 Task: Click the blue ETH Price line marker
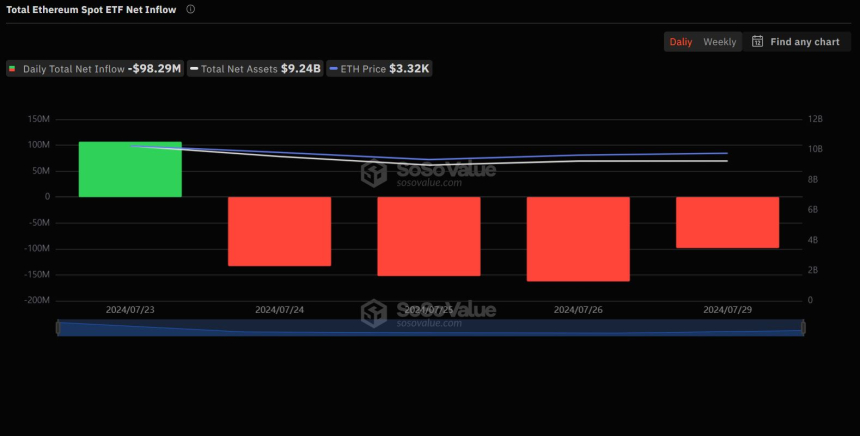334,69
